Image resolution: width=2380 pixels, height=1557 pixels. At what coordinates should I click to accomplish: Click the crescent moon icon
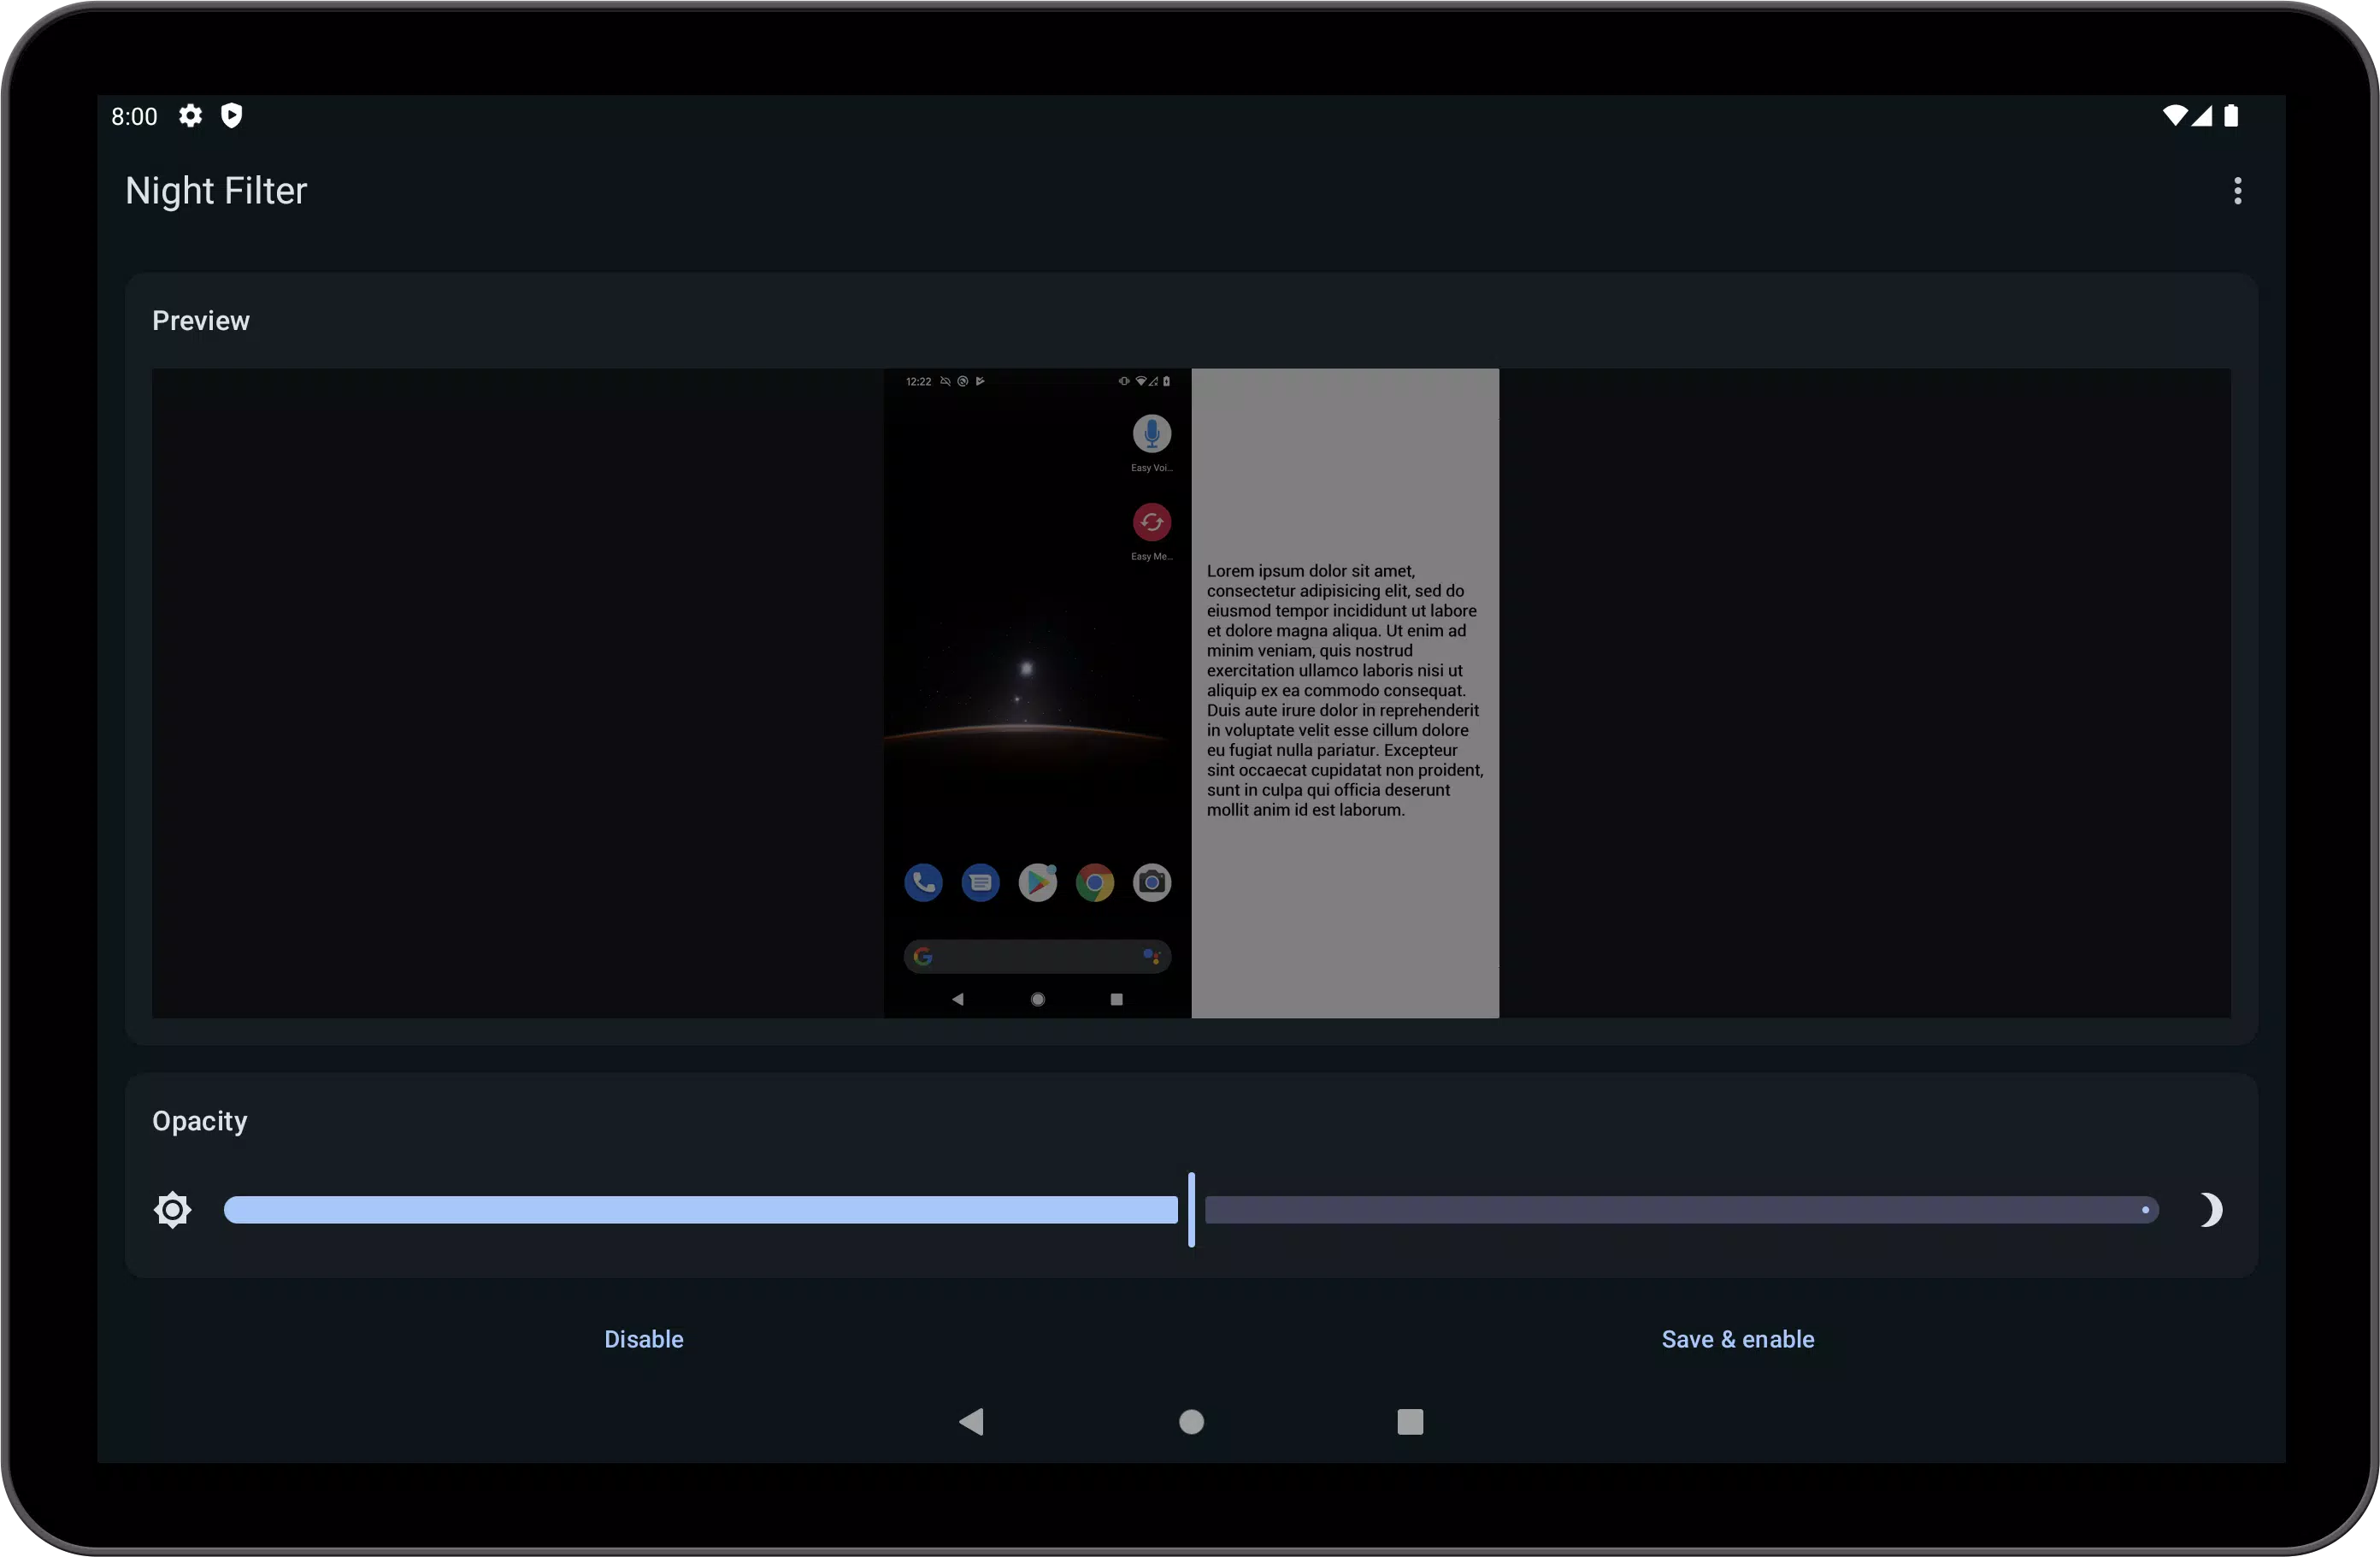[2210, 1210]
